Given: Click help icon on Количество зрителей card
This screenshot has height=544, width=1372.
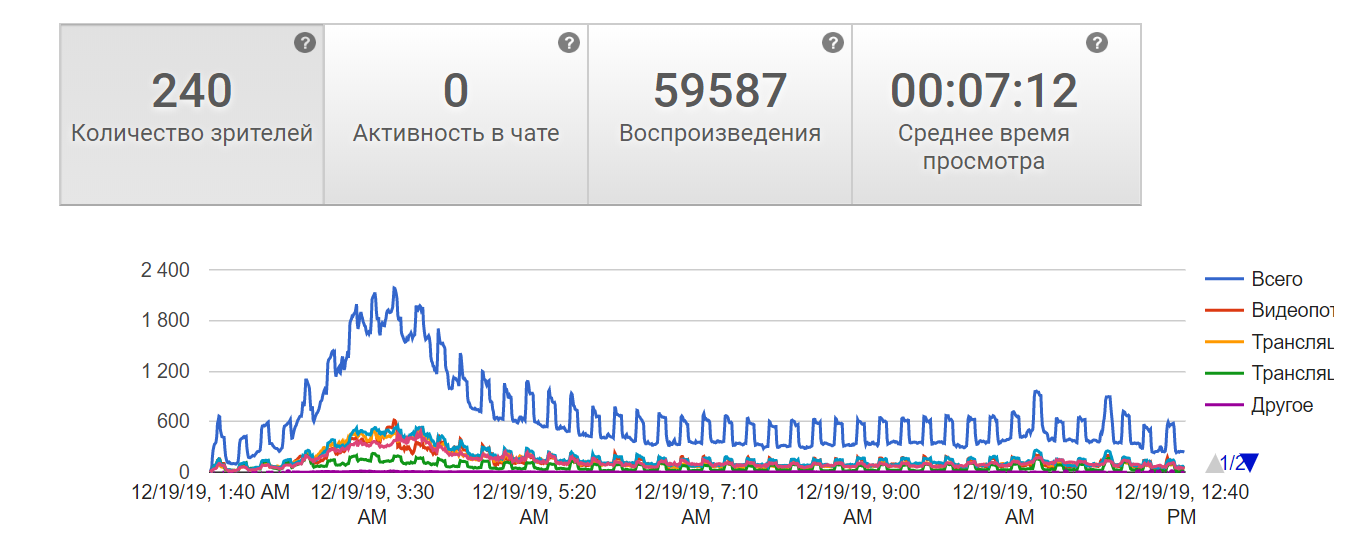Looking at the screenshot, I should coord(305,43).
